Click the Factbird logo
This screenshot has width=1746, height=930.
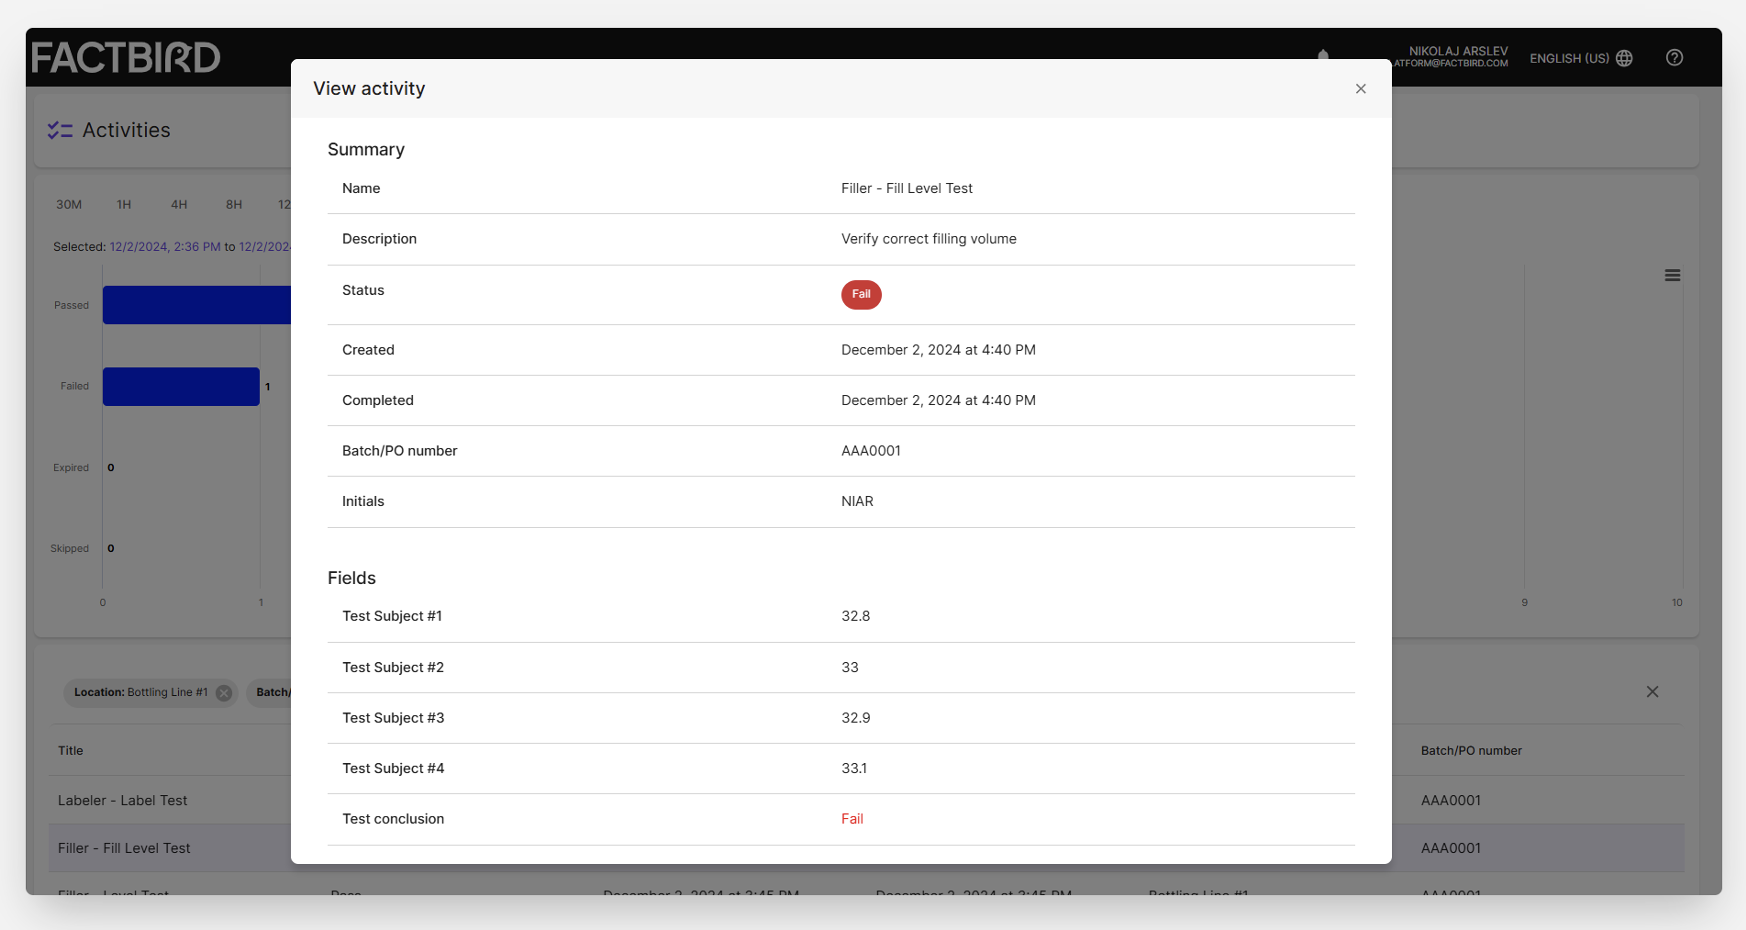click(126, 57)
